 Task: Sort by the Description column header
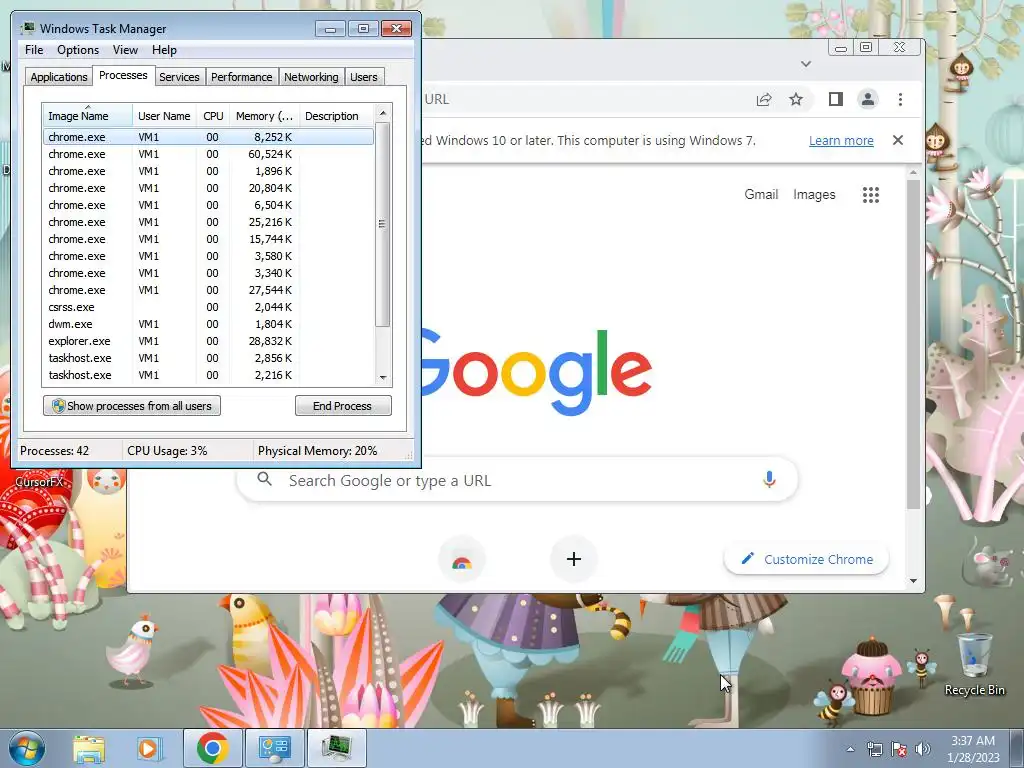[337, 116]
